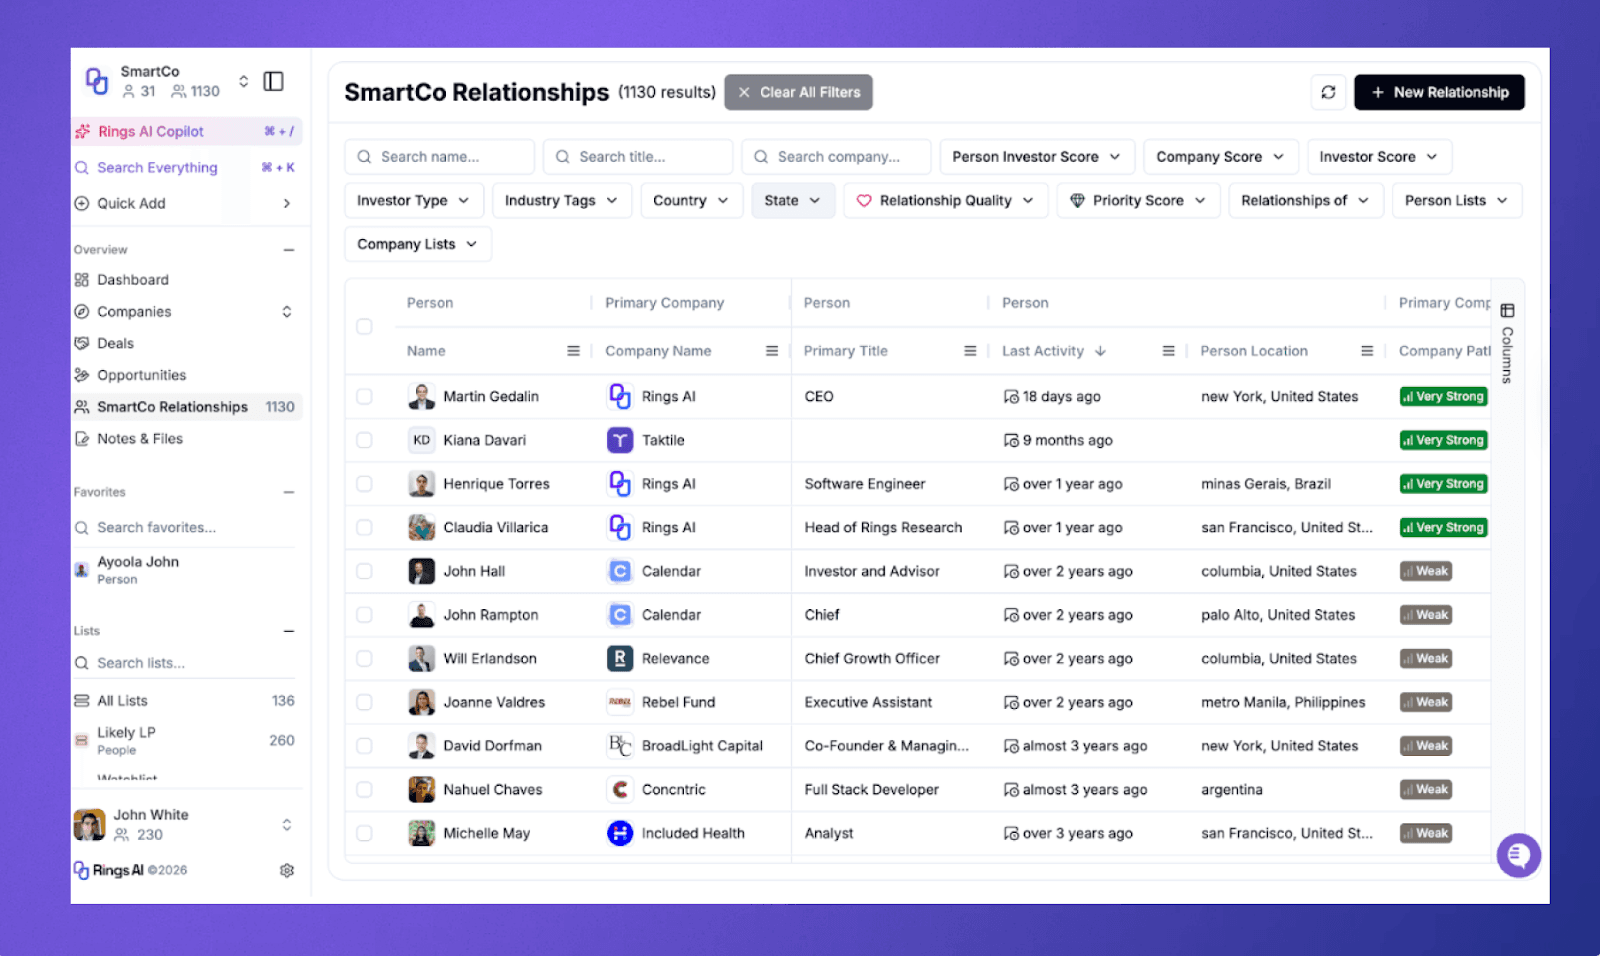
Task: Click the Rebel Fund logo
Action: point(620,702)
